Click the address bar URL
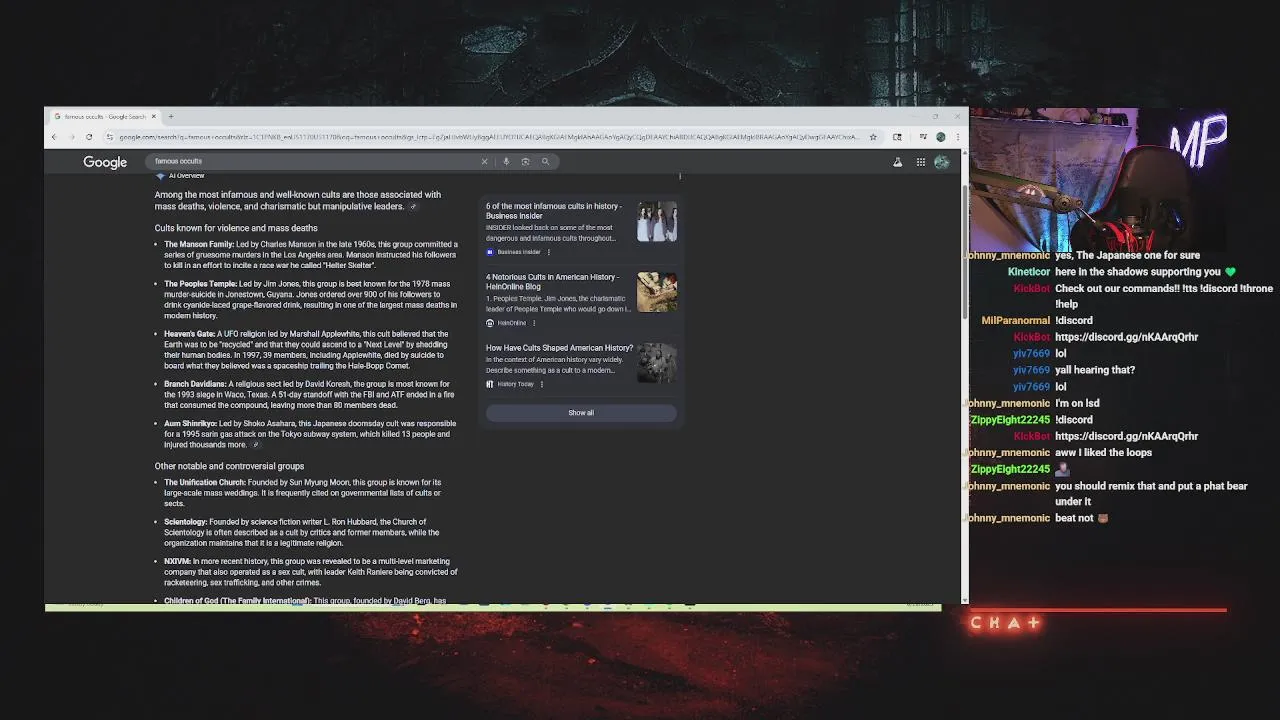The image size is (1280, 720). click(488, 137)
